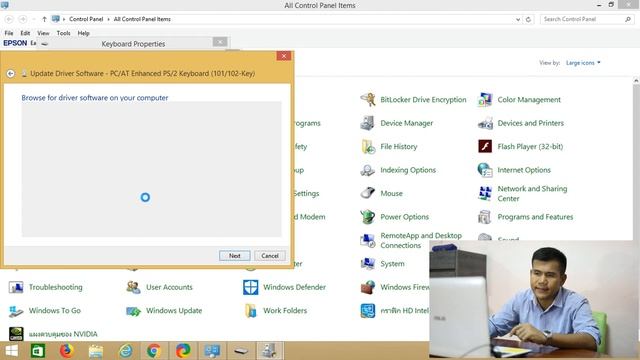This screenshot has width=640, height=360.
Task: Launch Firefox from the taskbar
Action: tap(67, 351)
